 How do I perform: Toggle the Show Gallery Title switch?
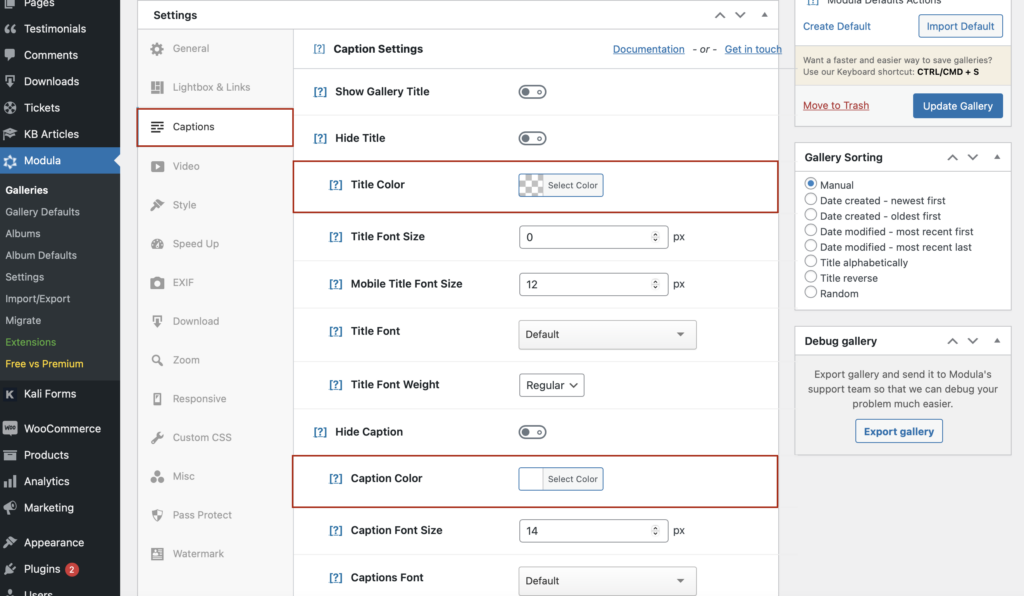[x=532, y=92]
